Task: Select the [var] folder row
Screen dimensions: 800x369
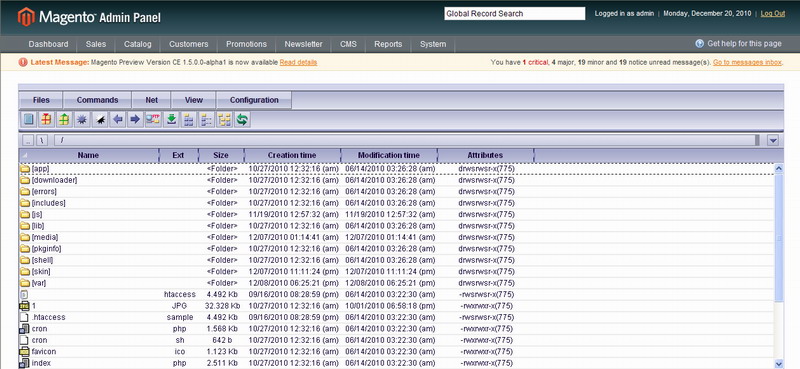Action: tap(396, 283)
